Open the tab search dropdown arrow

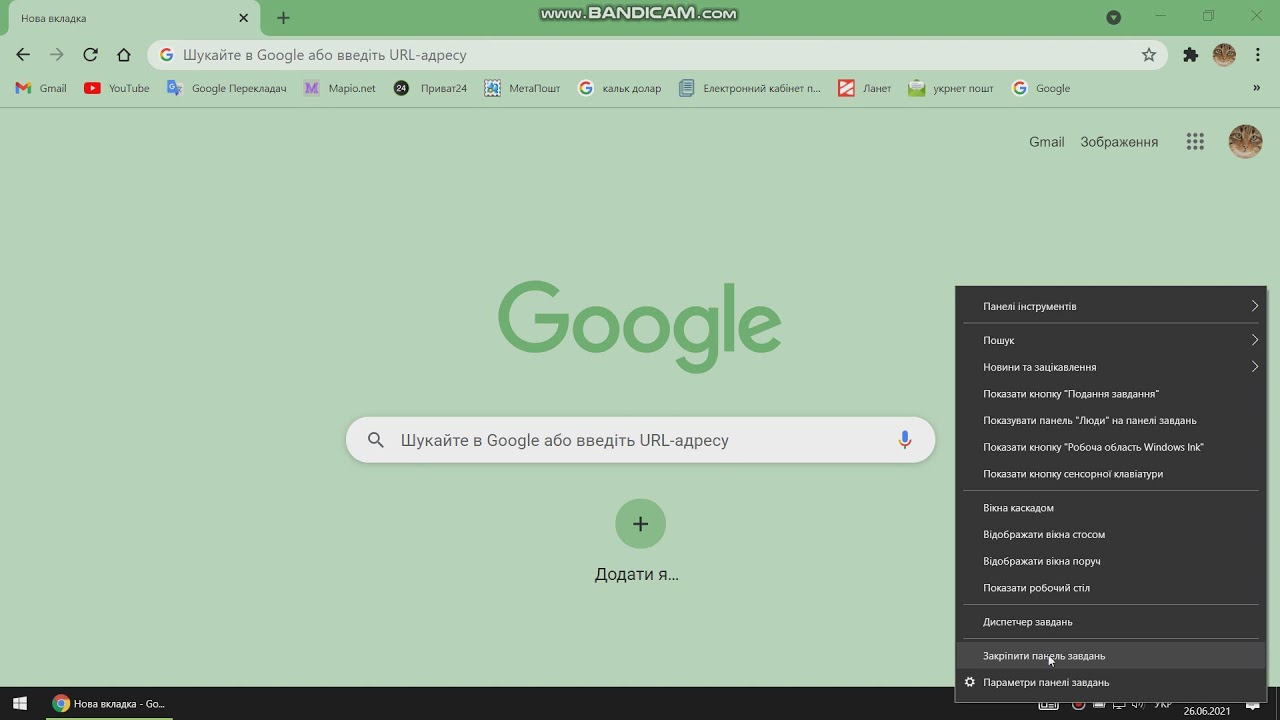tap(1114, 17)
